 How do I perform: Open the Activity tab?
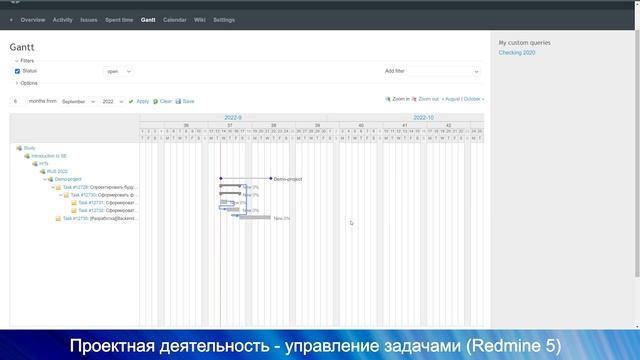point(62,20)
